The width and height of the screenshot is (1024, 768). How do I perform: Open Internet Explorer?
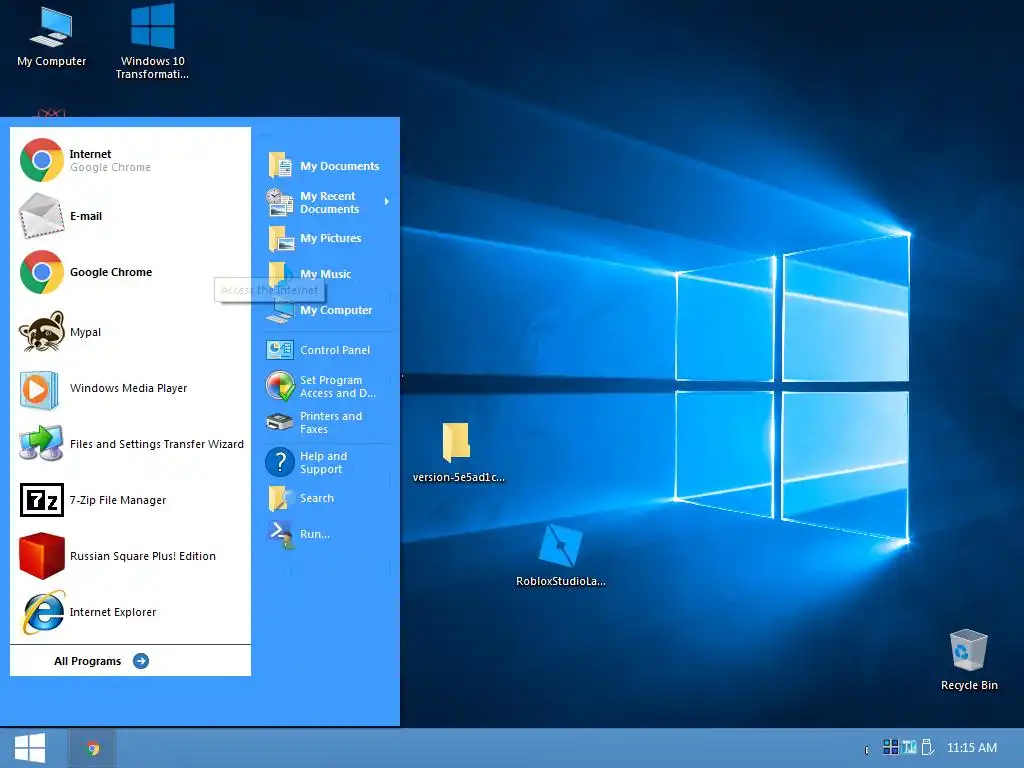(x=131, y=613)
